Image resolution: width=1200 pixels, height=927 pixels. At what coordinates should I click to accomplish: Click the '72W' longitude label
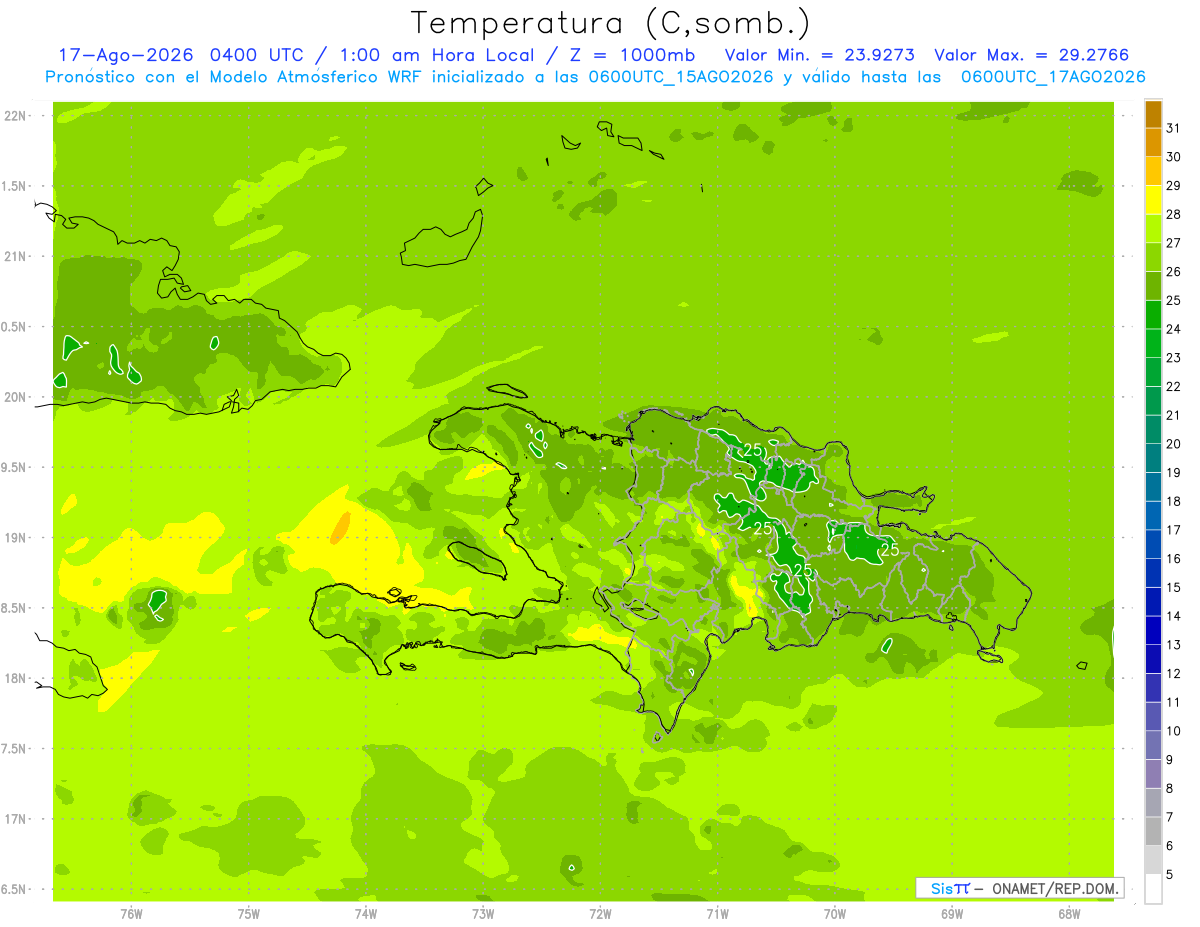click(601, 914)
